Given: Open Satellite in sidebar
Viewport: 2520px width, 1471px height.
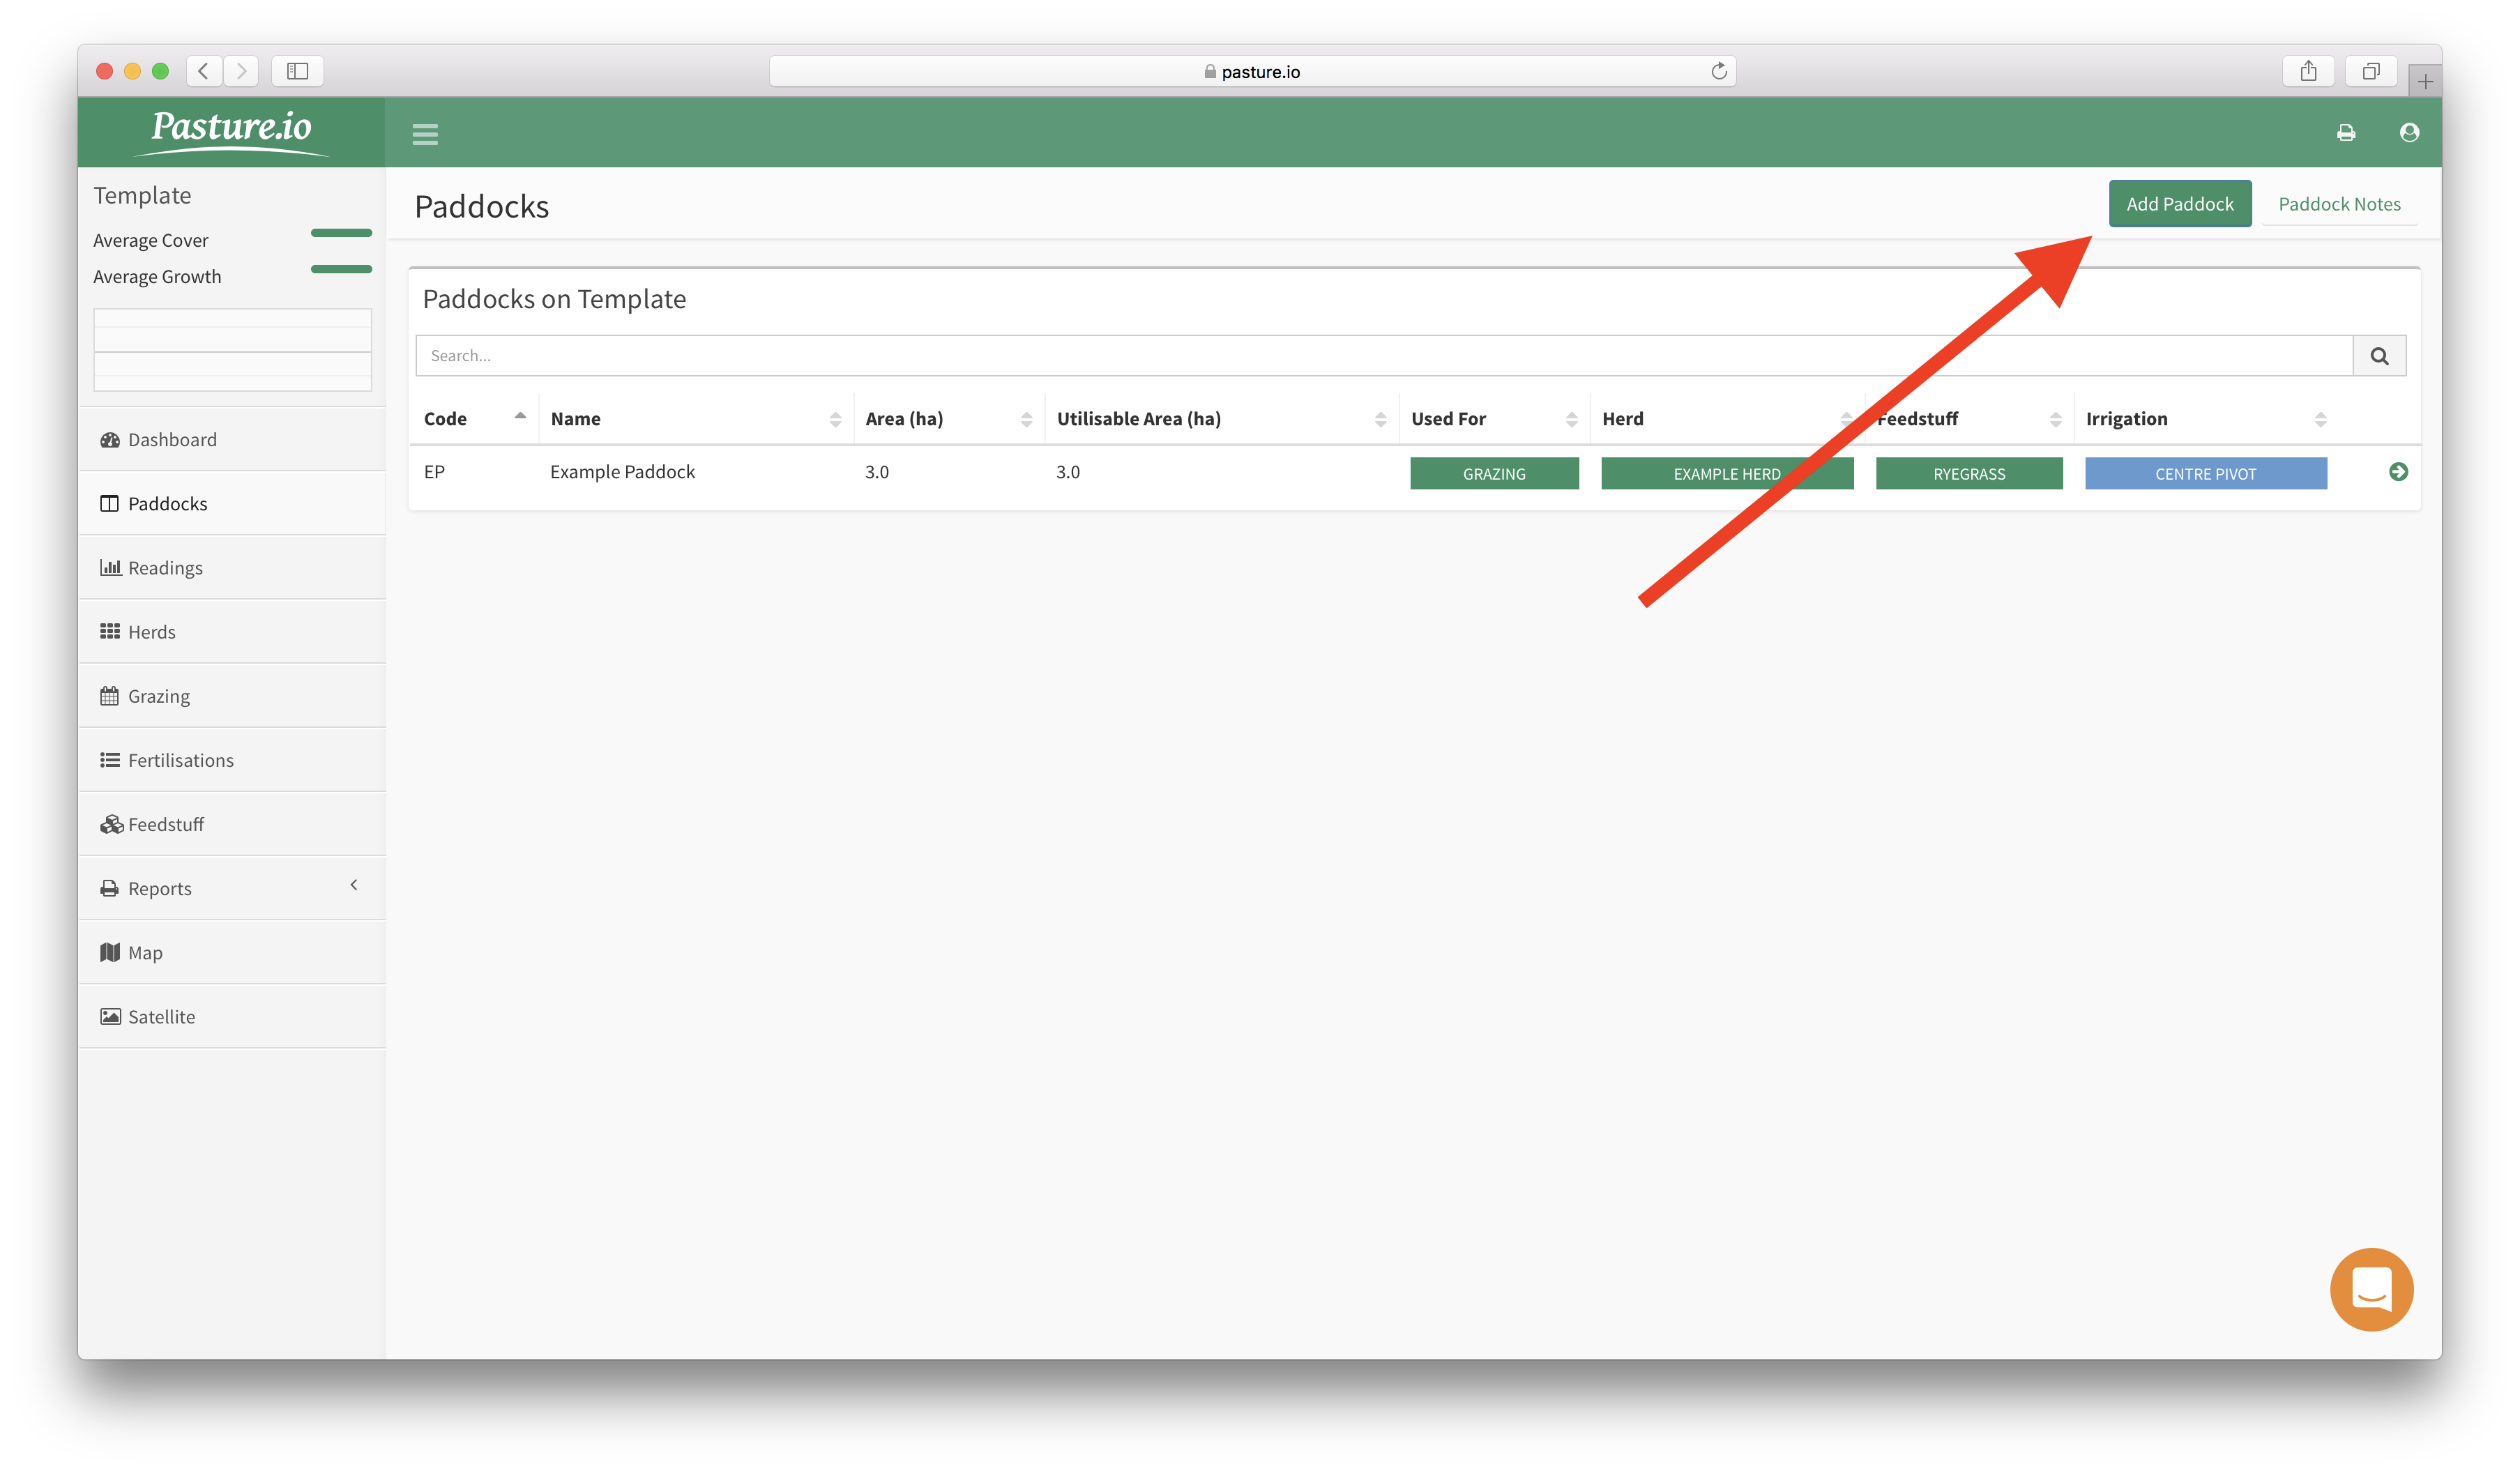Looking at the screenshot, I should tap(232, 1017).
